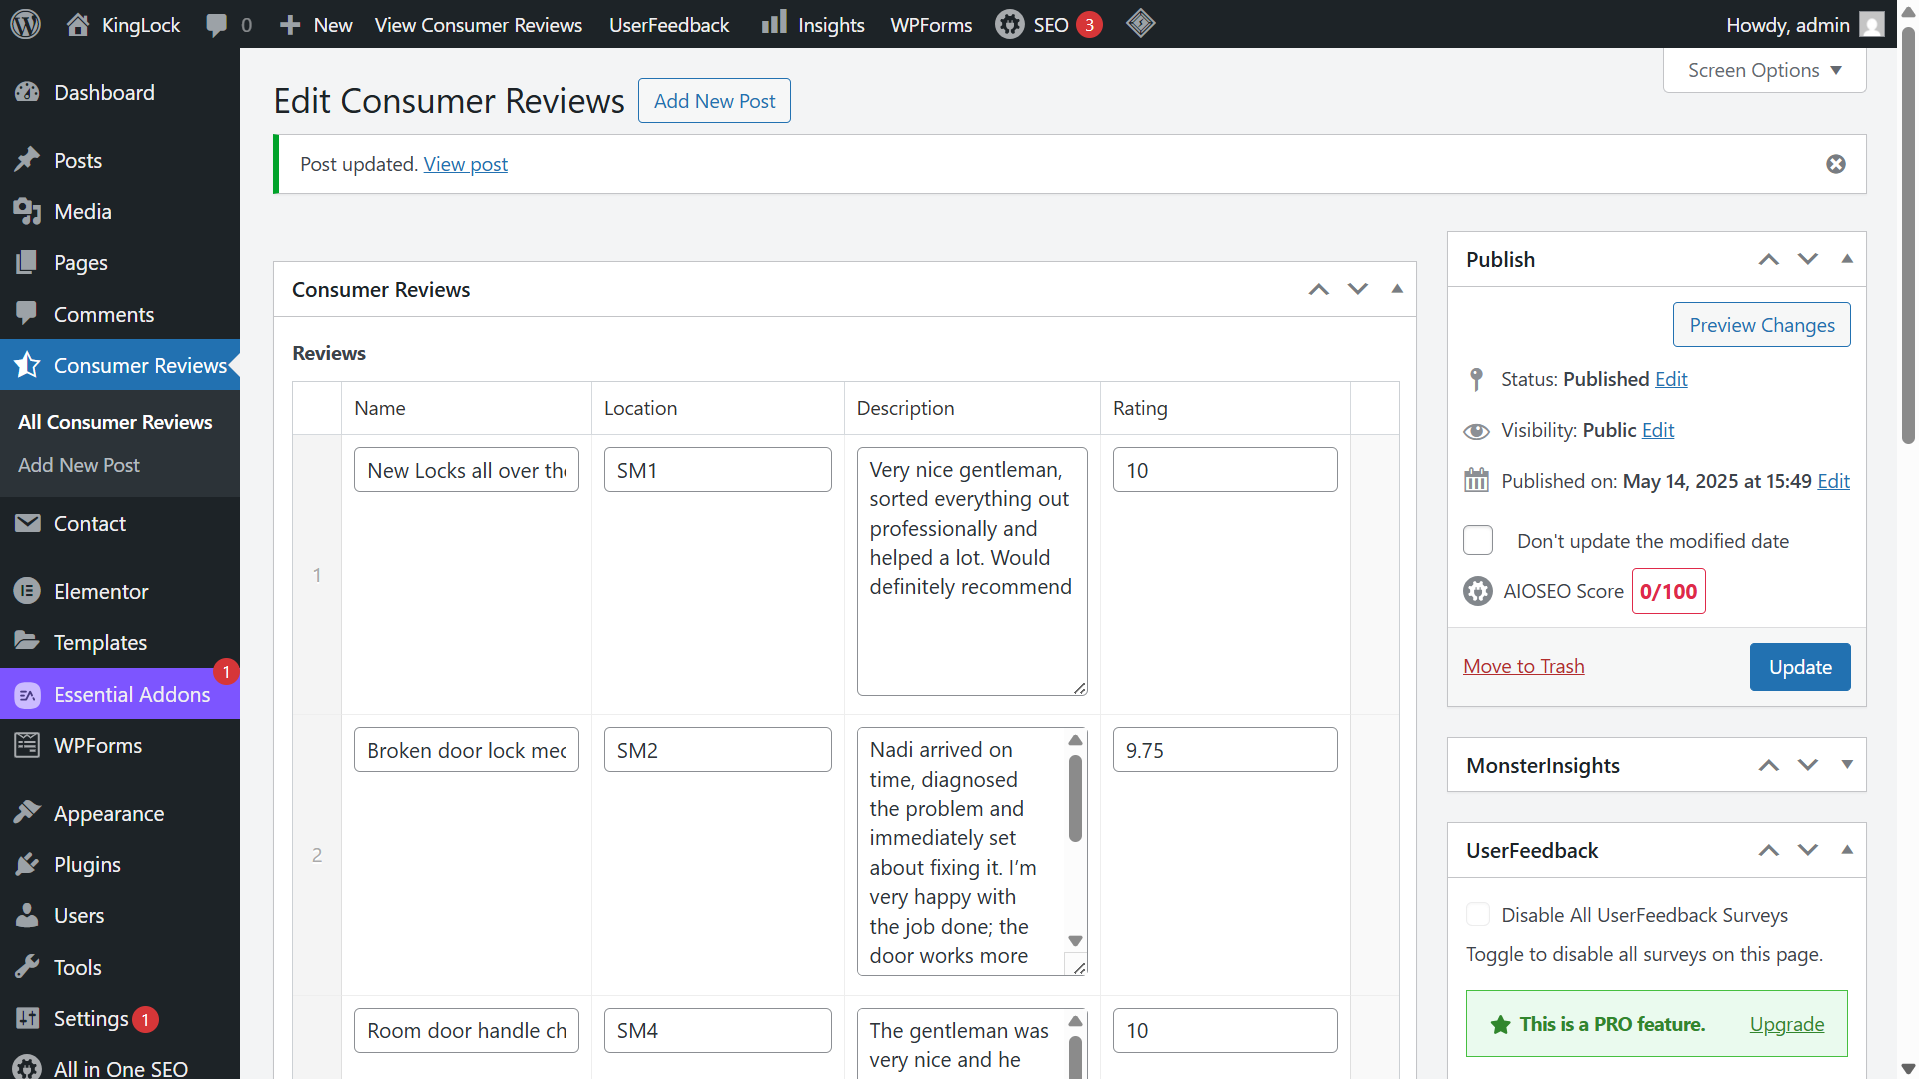This screenshot has width=1919, height=1079.
Task: Expand the MonsterInsights panel
Action: [1846, 765]
